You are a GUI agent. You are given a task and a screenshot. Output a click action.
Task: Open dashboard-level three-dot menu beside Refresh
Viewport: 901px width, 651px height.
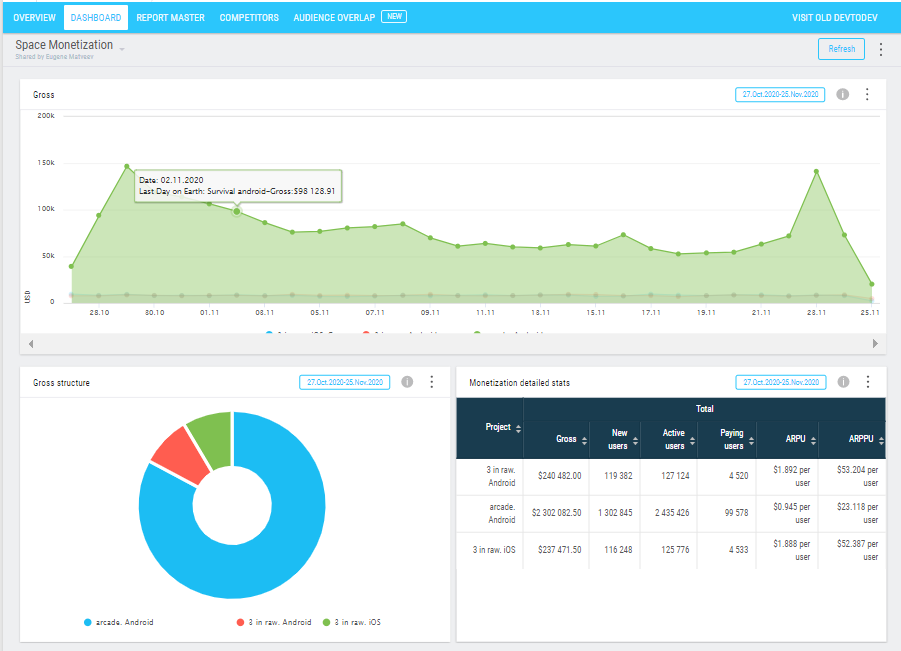click(880, 49)
